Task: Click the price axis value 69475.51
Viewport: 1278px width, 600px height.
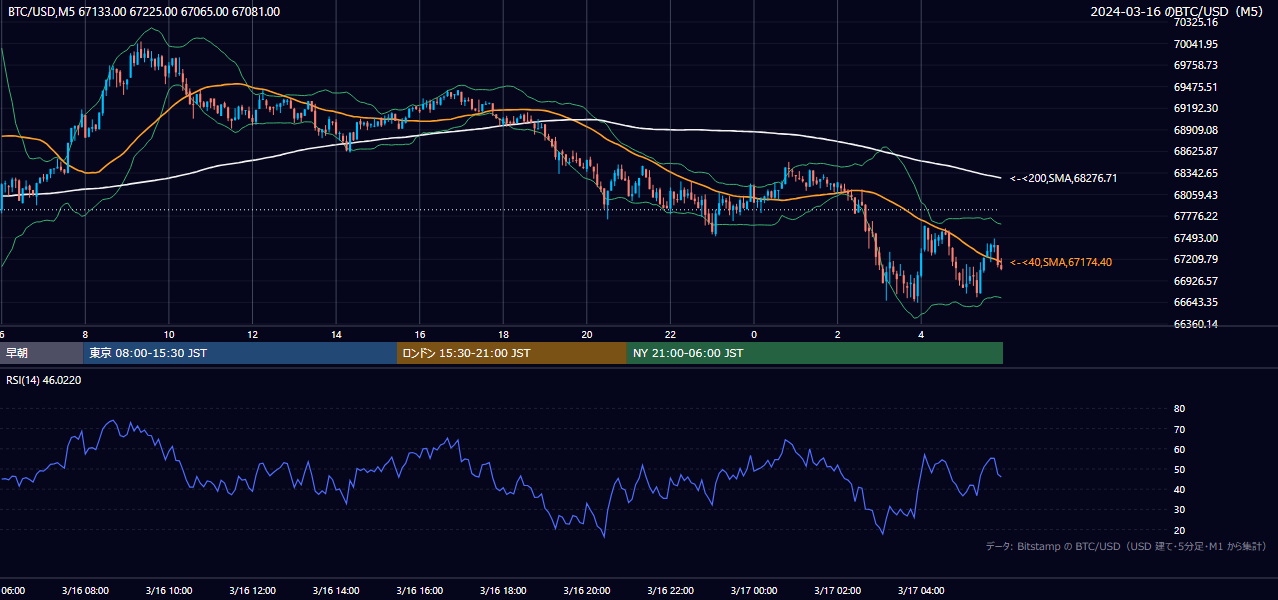Action: click(x=1195, y=87)
